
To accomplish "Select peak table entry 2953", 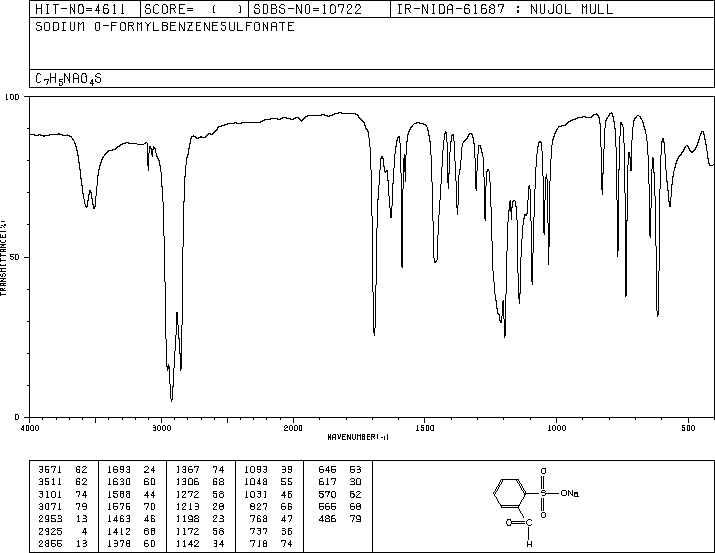I will [x=63, y=519].
